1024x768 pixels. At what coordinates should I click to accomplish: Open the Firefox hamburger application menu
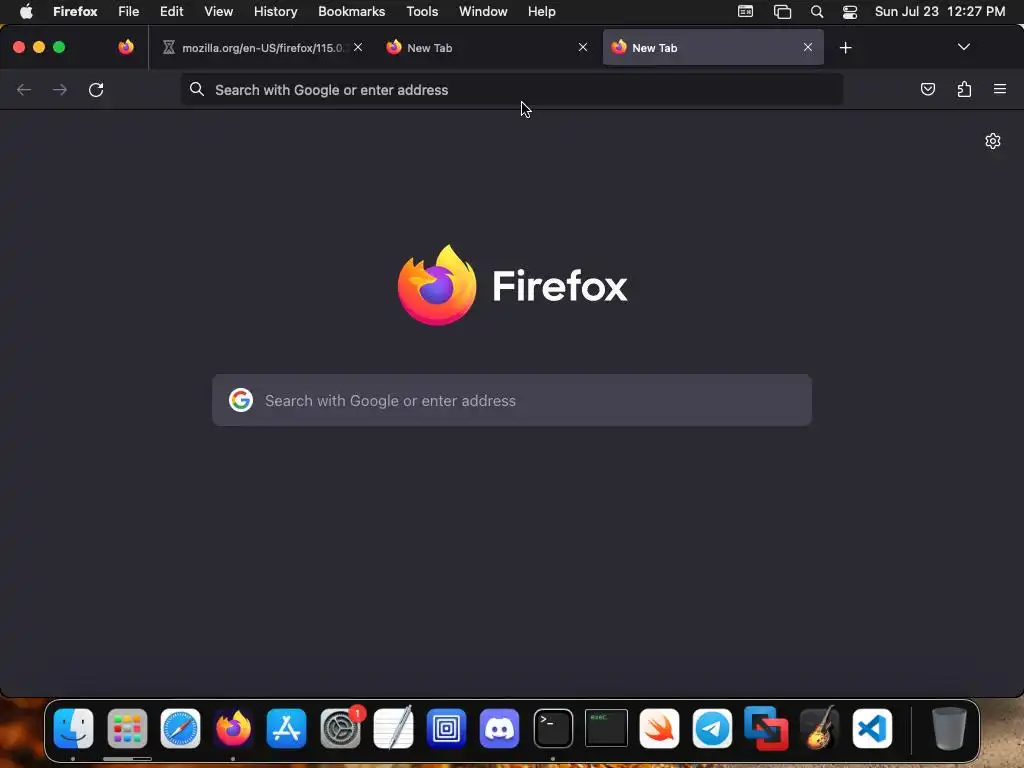point(1000,89)
